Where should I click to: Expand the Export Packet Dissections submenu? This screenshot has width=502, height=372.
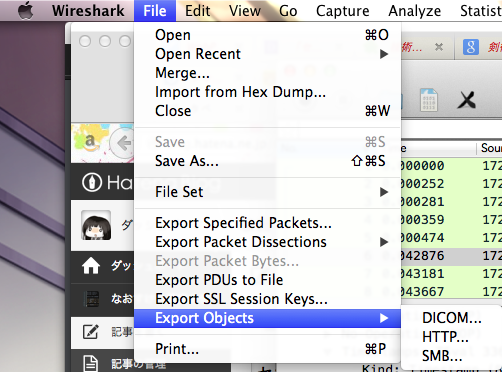(x=267, y=242)
